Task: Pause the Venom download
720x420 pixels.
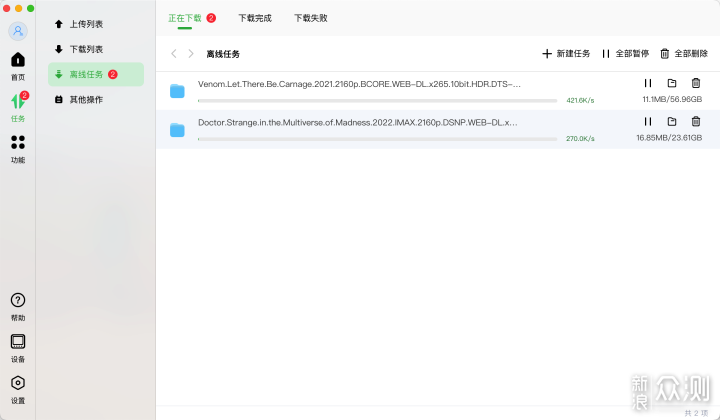Action: click(x=648, y=83)
